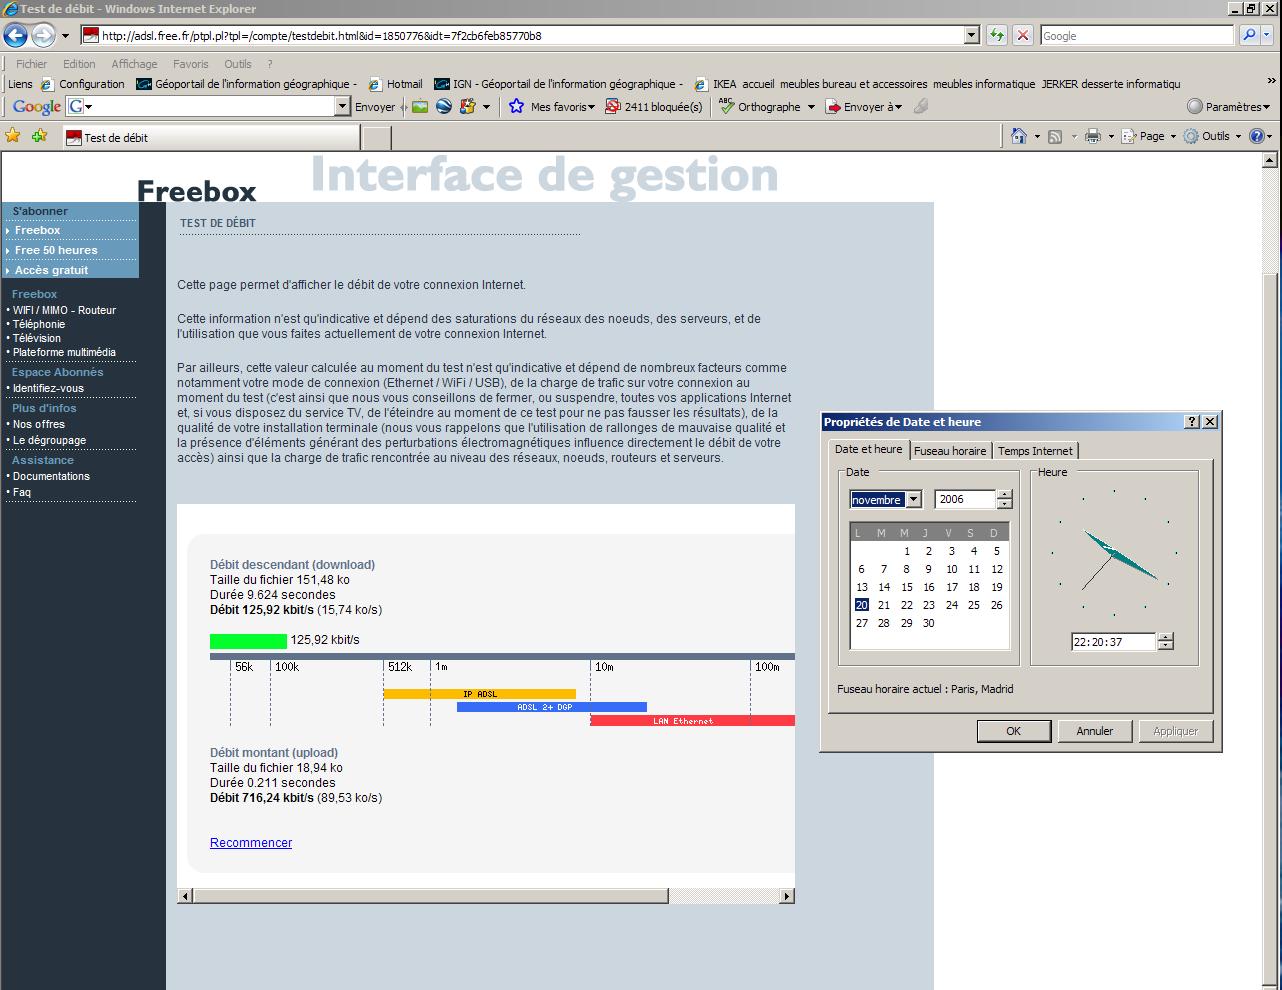Click the time field spinner arrows
The width and height of the screenshot is (1282, 990).
[x=1165, y=642]
